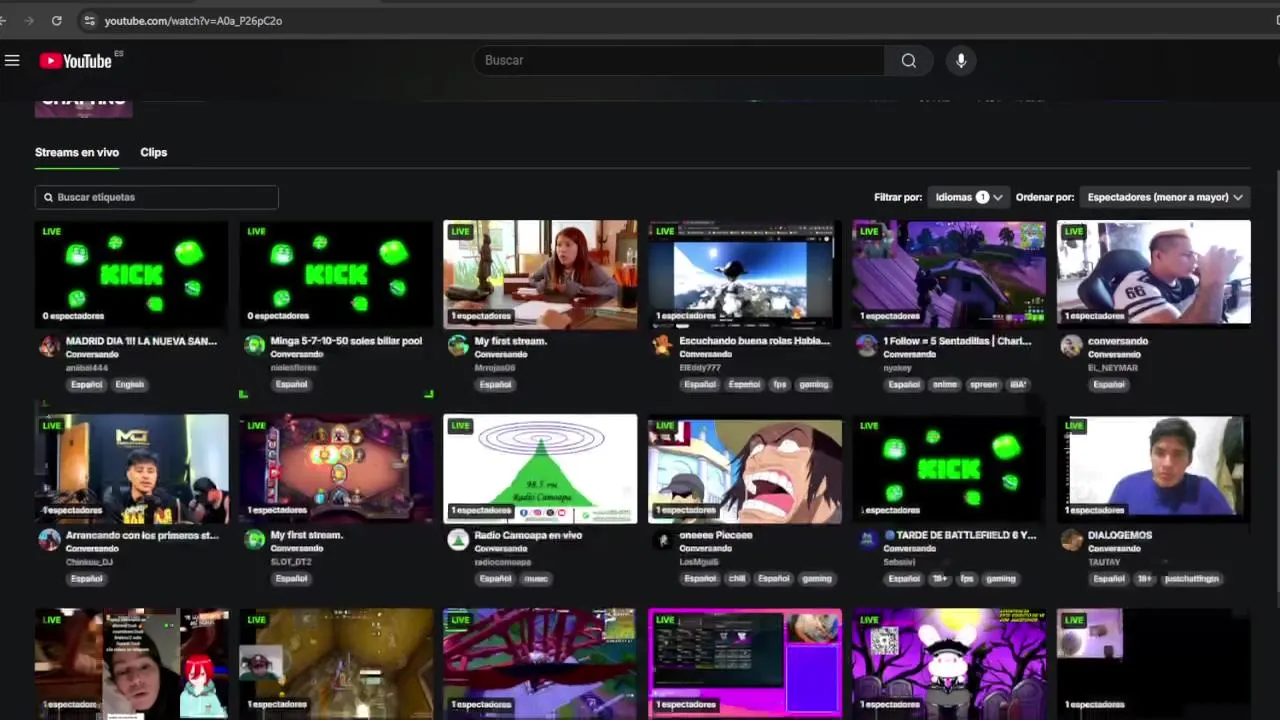Focus the Buscar etiquetas tag search field
Image resolution: width=1280 pixels, height=720 pixels.
coord(157,197)
